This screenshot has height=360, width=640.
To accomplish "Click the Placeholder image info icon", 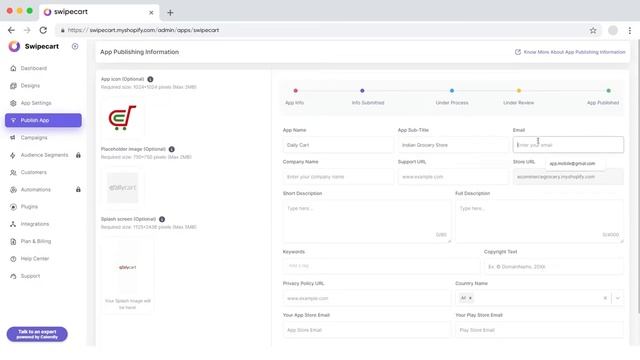I will pos(171,149).
